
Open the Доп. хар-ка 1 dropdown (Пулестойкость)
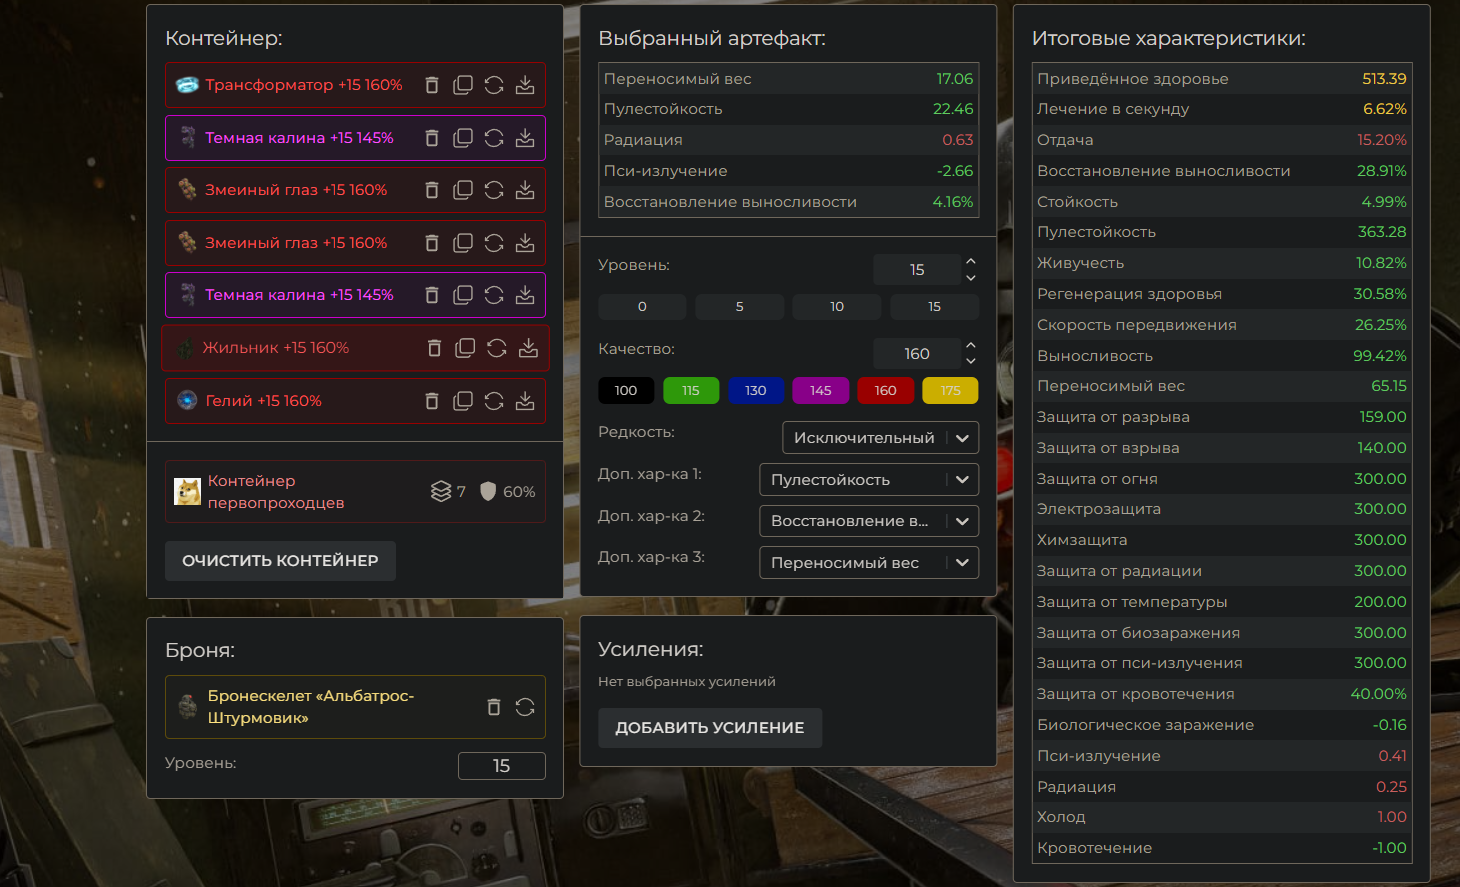[869, 480]
